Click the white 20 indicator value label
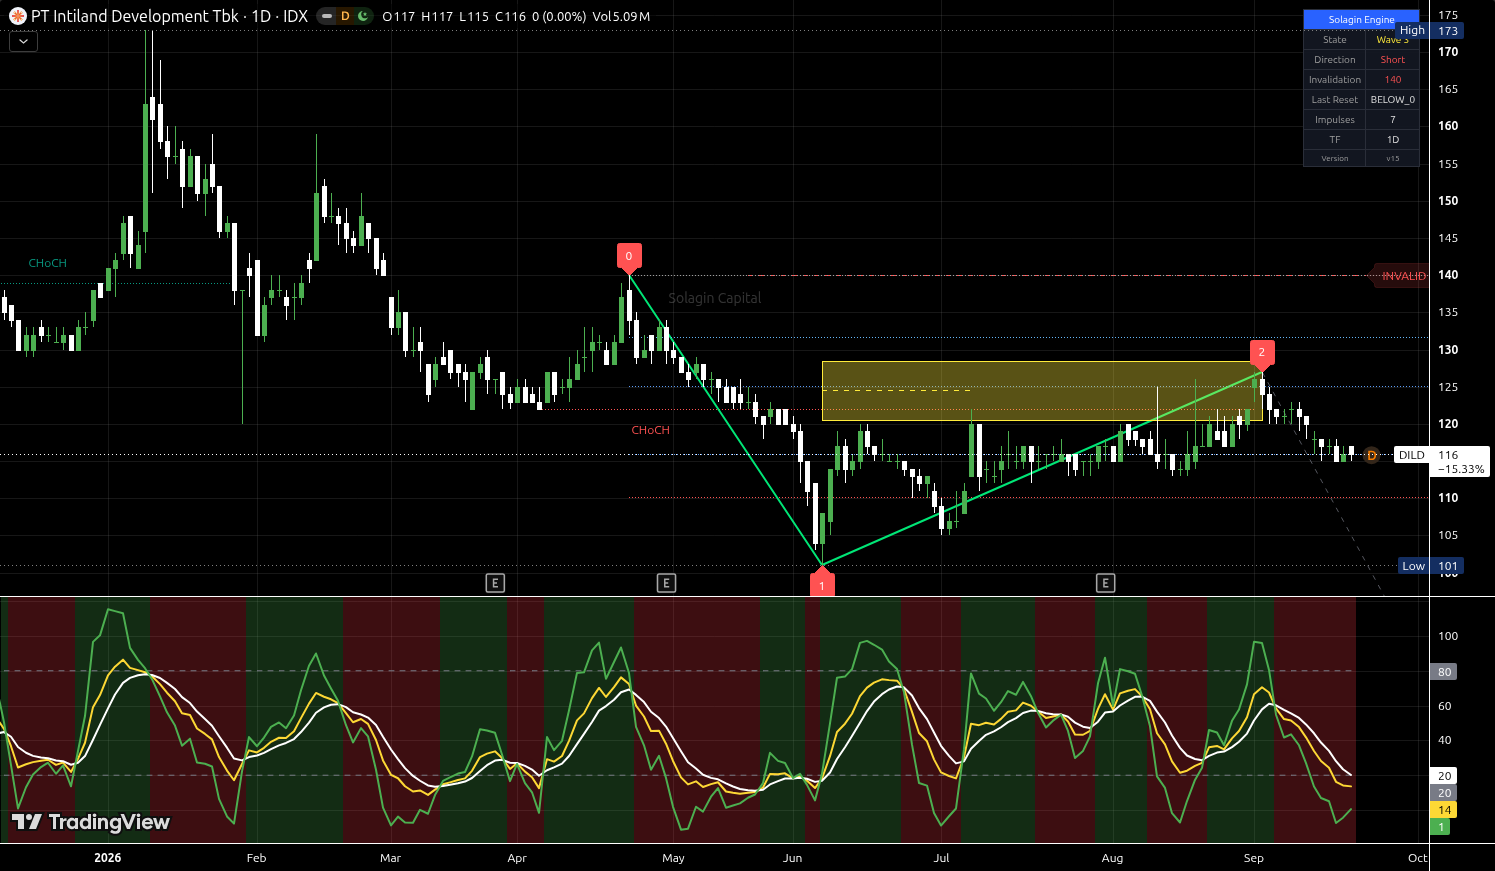 pos(1444,776)
